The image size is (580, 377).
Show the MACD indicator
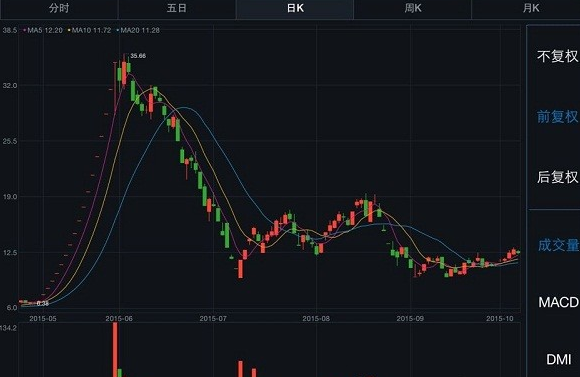(558, 302)
